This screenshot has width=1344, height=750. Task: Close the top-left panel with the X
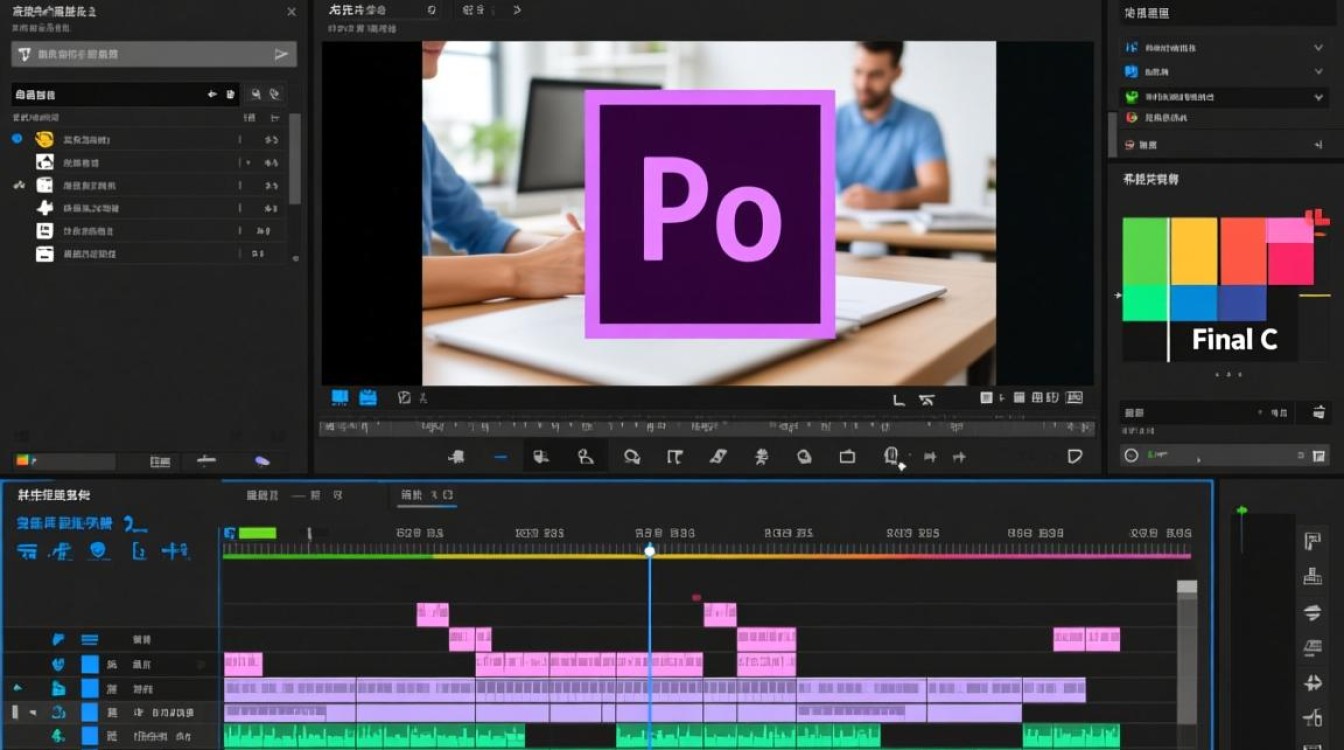coord(291,12)
